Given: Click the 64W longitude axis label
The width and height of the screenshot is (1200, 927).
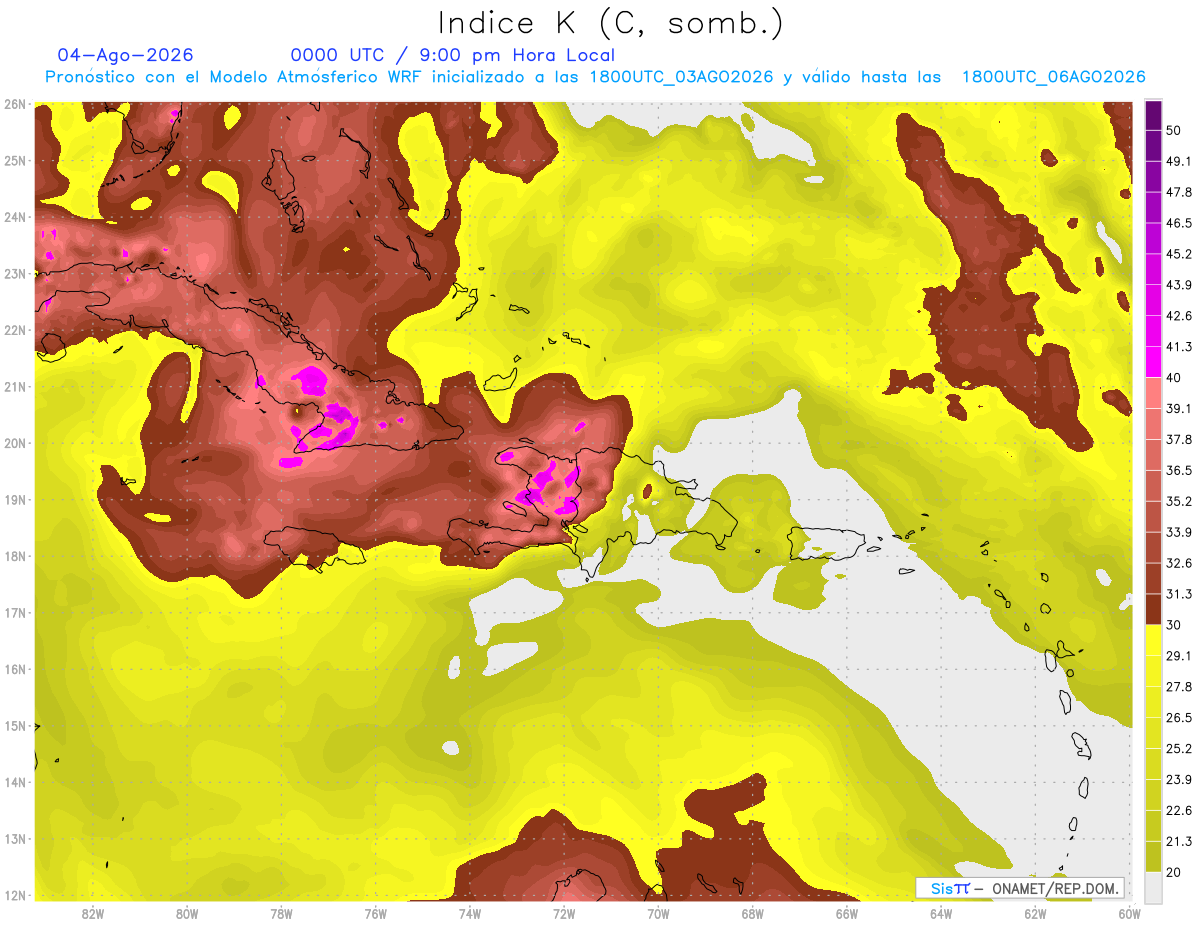Looking at the screenshot, I should [941, 914].
